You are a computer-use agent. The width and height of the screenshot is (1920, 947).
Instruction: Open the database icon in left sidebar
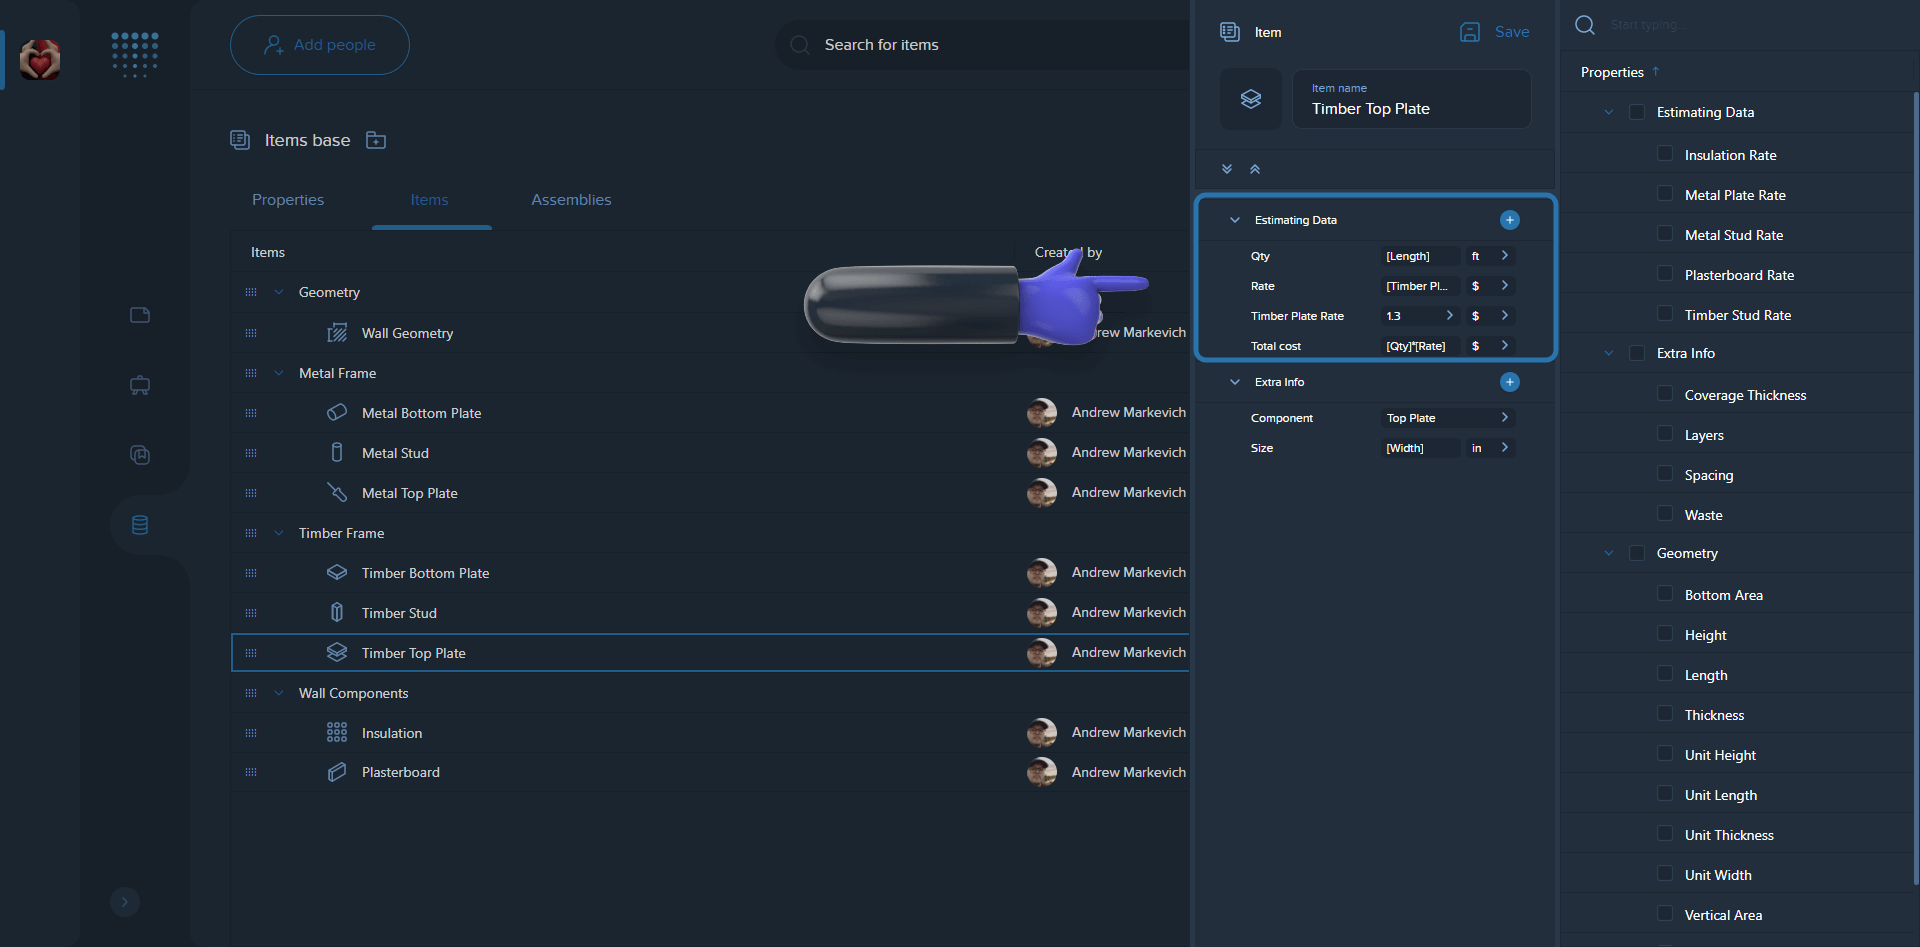140,525
